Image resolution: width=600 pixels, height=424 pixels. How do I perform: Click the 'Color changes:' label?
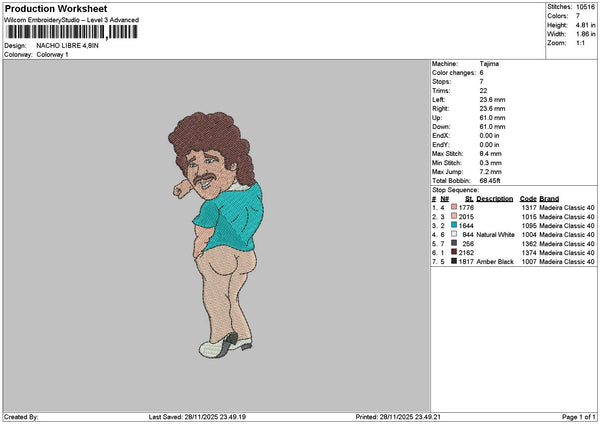coord(454,73)
